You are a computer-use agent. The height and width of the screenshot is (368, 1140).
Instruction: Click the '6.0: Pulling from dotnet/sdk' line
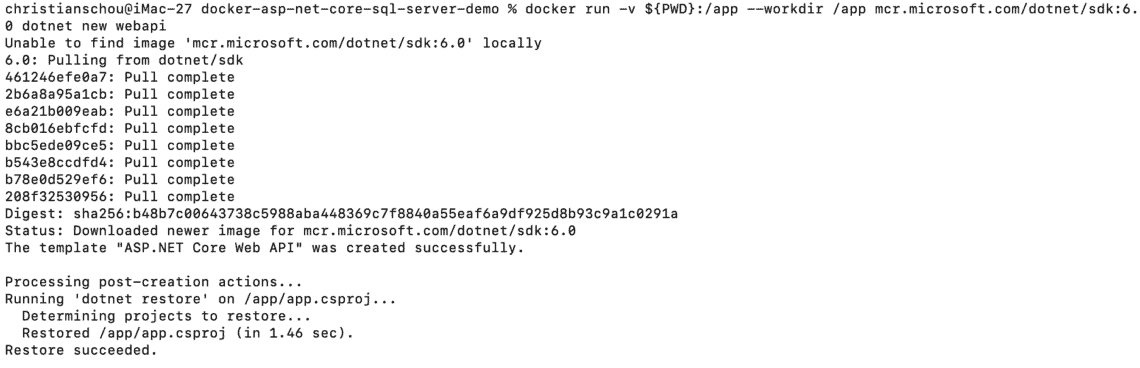[x=124, y=60]
